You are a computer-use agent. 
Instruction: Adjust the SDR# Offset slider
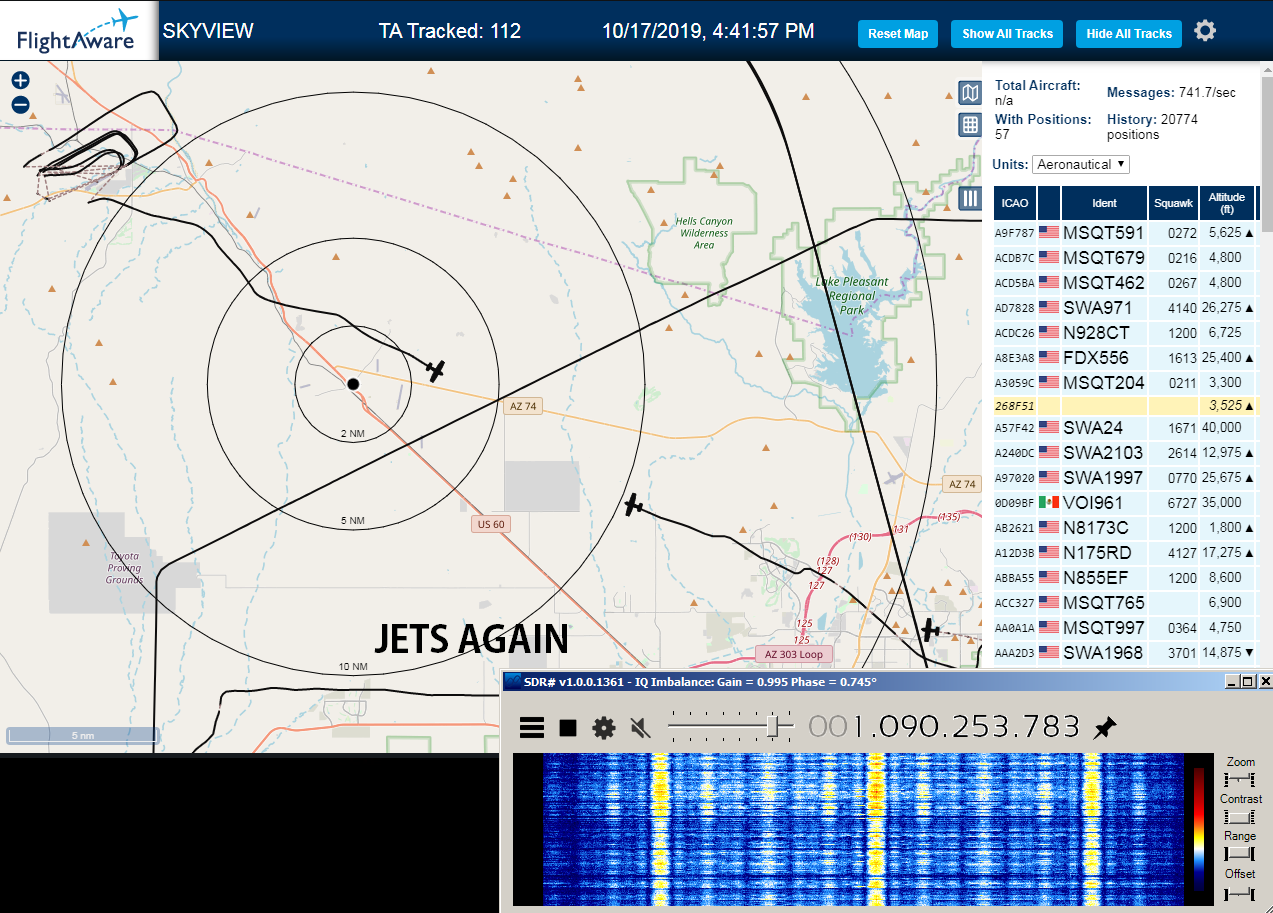1239,892
